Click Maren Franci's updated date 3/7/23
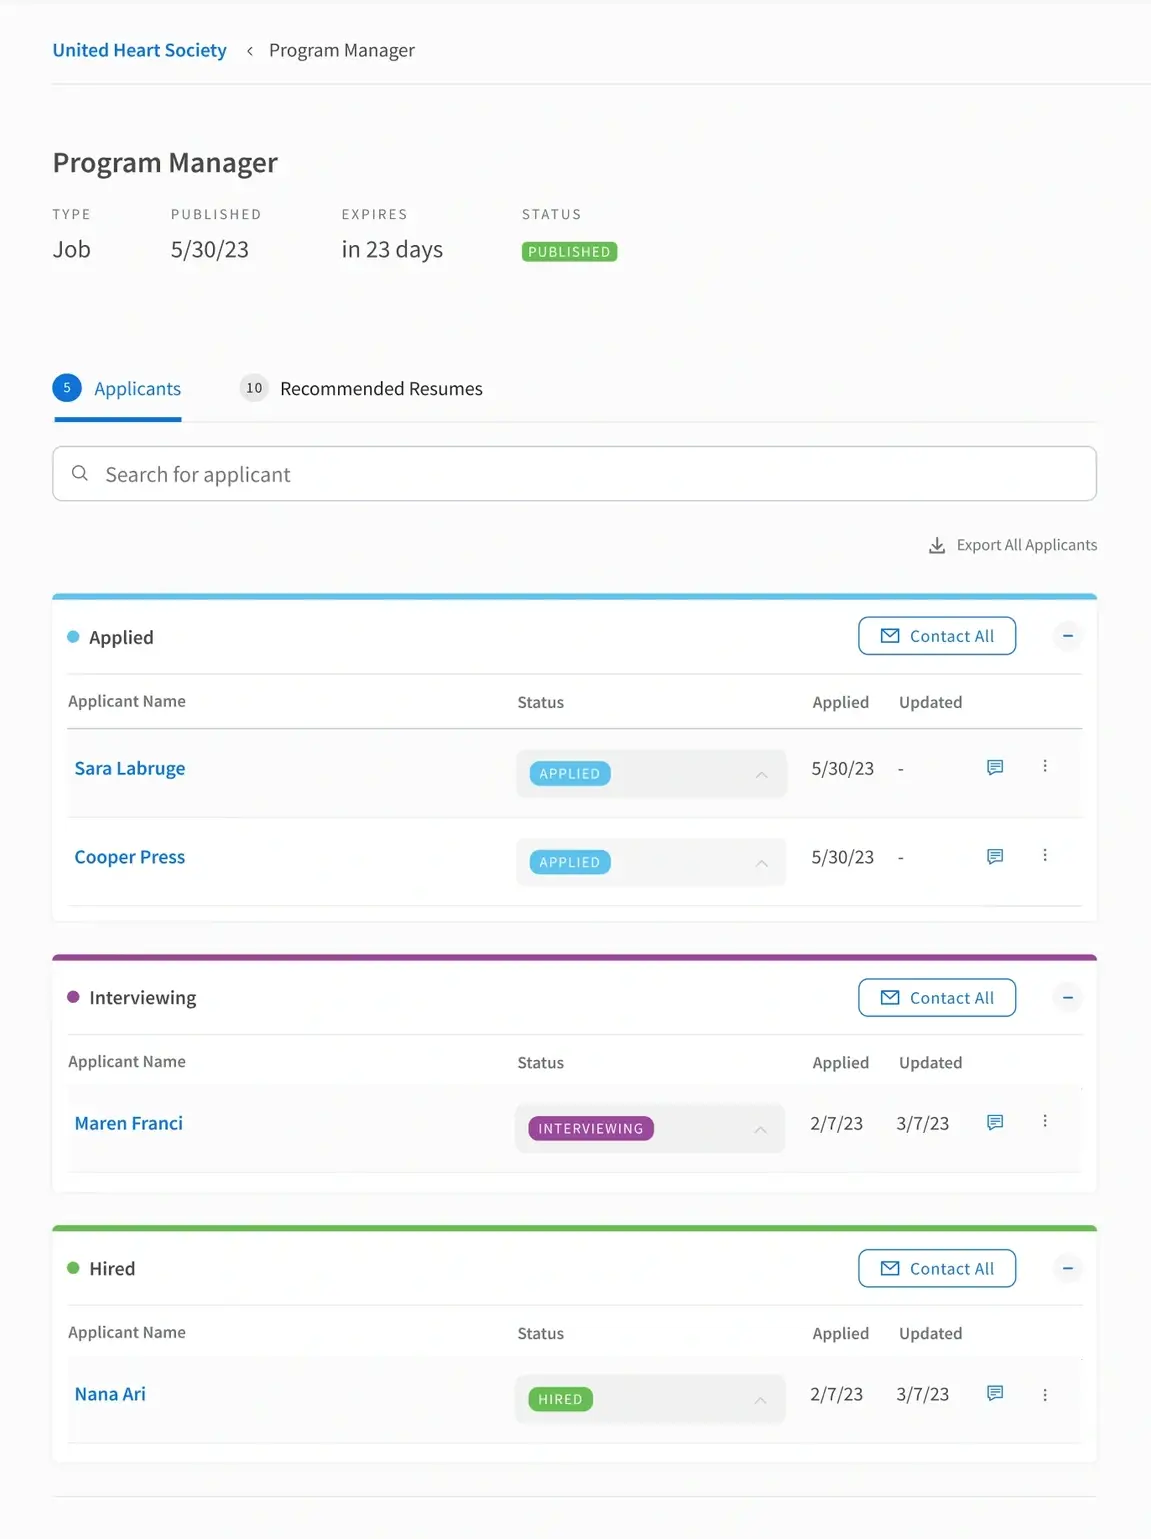This screenshot has width=1151, height=1539. 923,1123
